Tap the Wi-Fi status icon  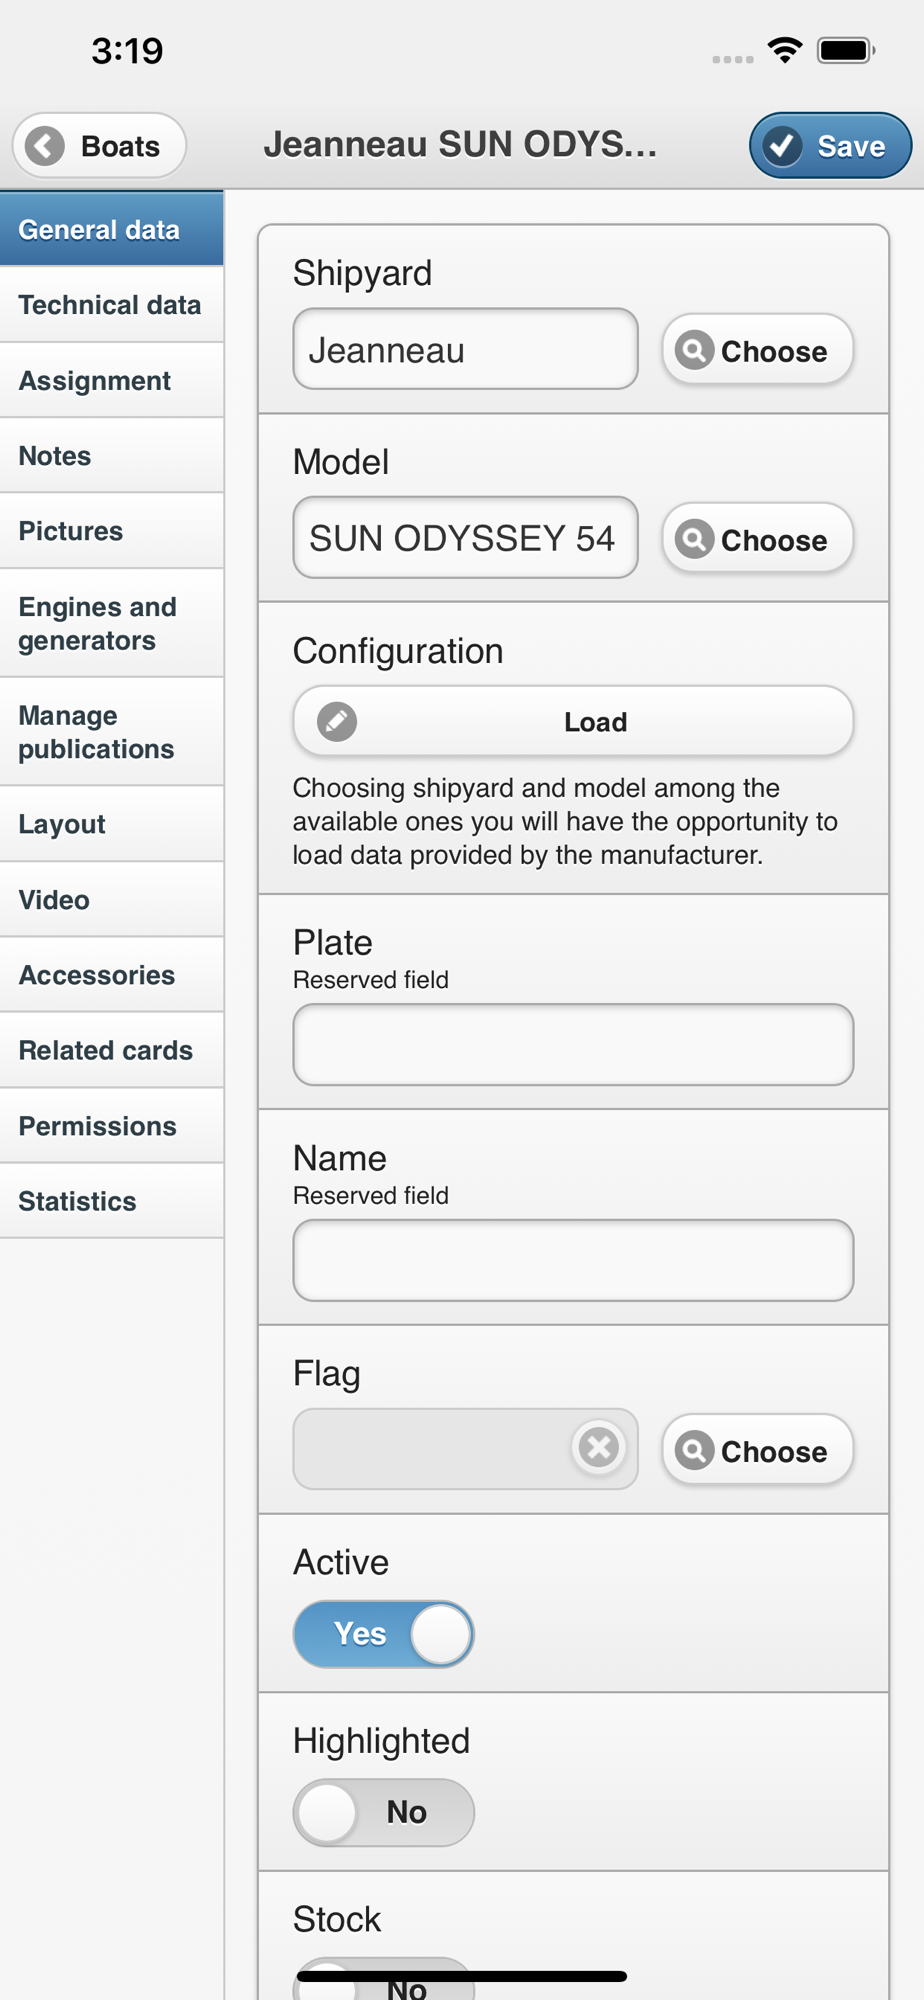pos(785,50)
